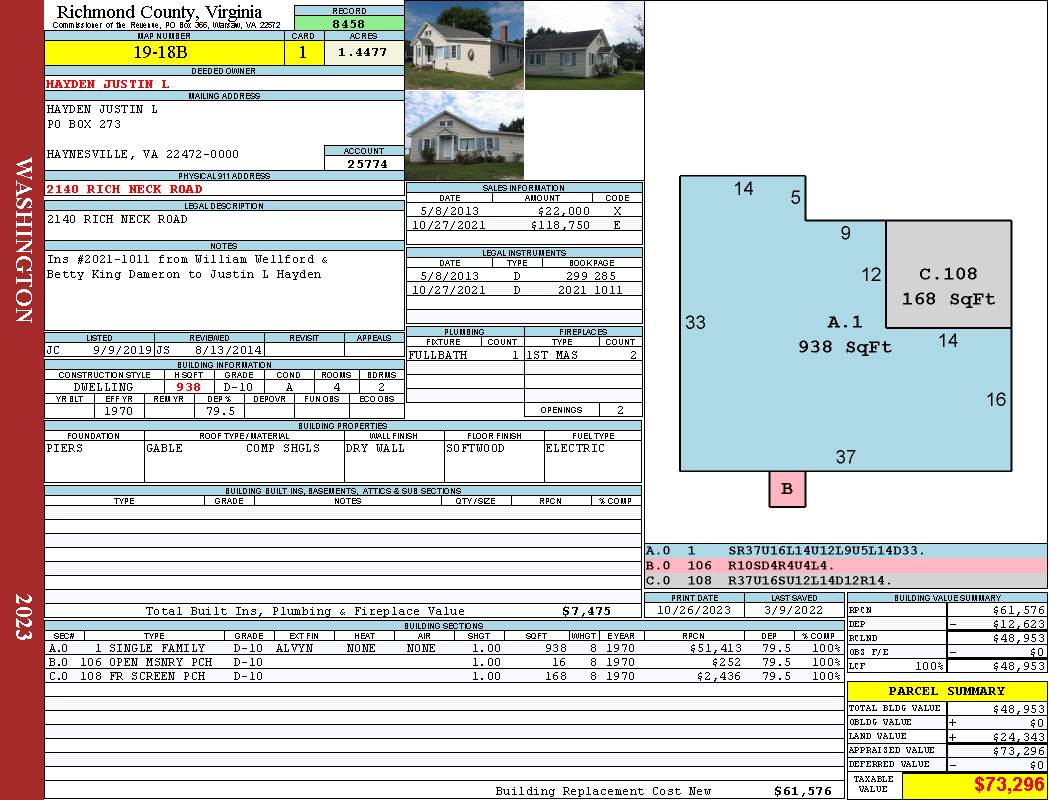
Task: Click the DEP value $12,623
Action: click(1019, 624)
